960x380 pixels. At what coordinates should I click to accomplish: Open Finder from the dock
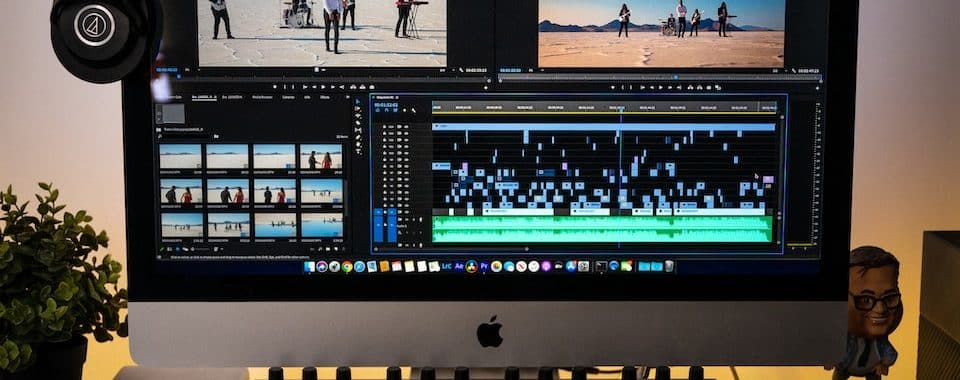click(309, 266)
